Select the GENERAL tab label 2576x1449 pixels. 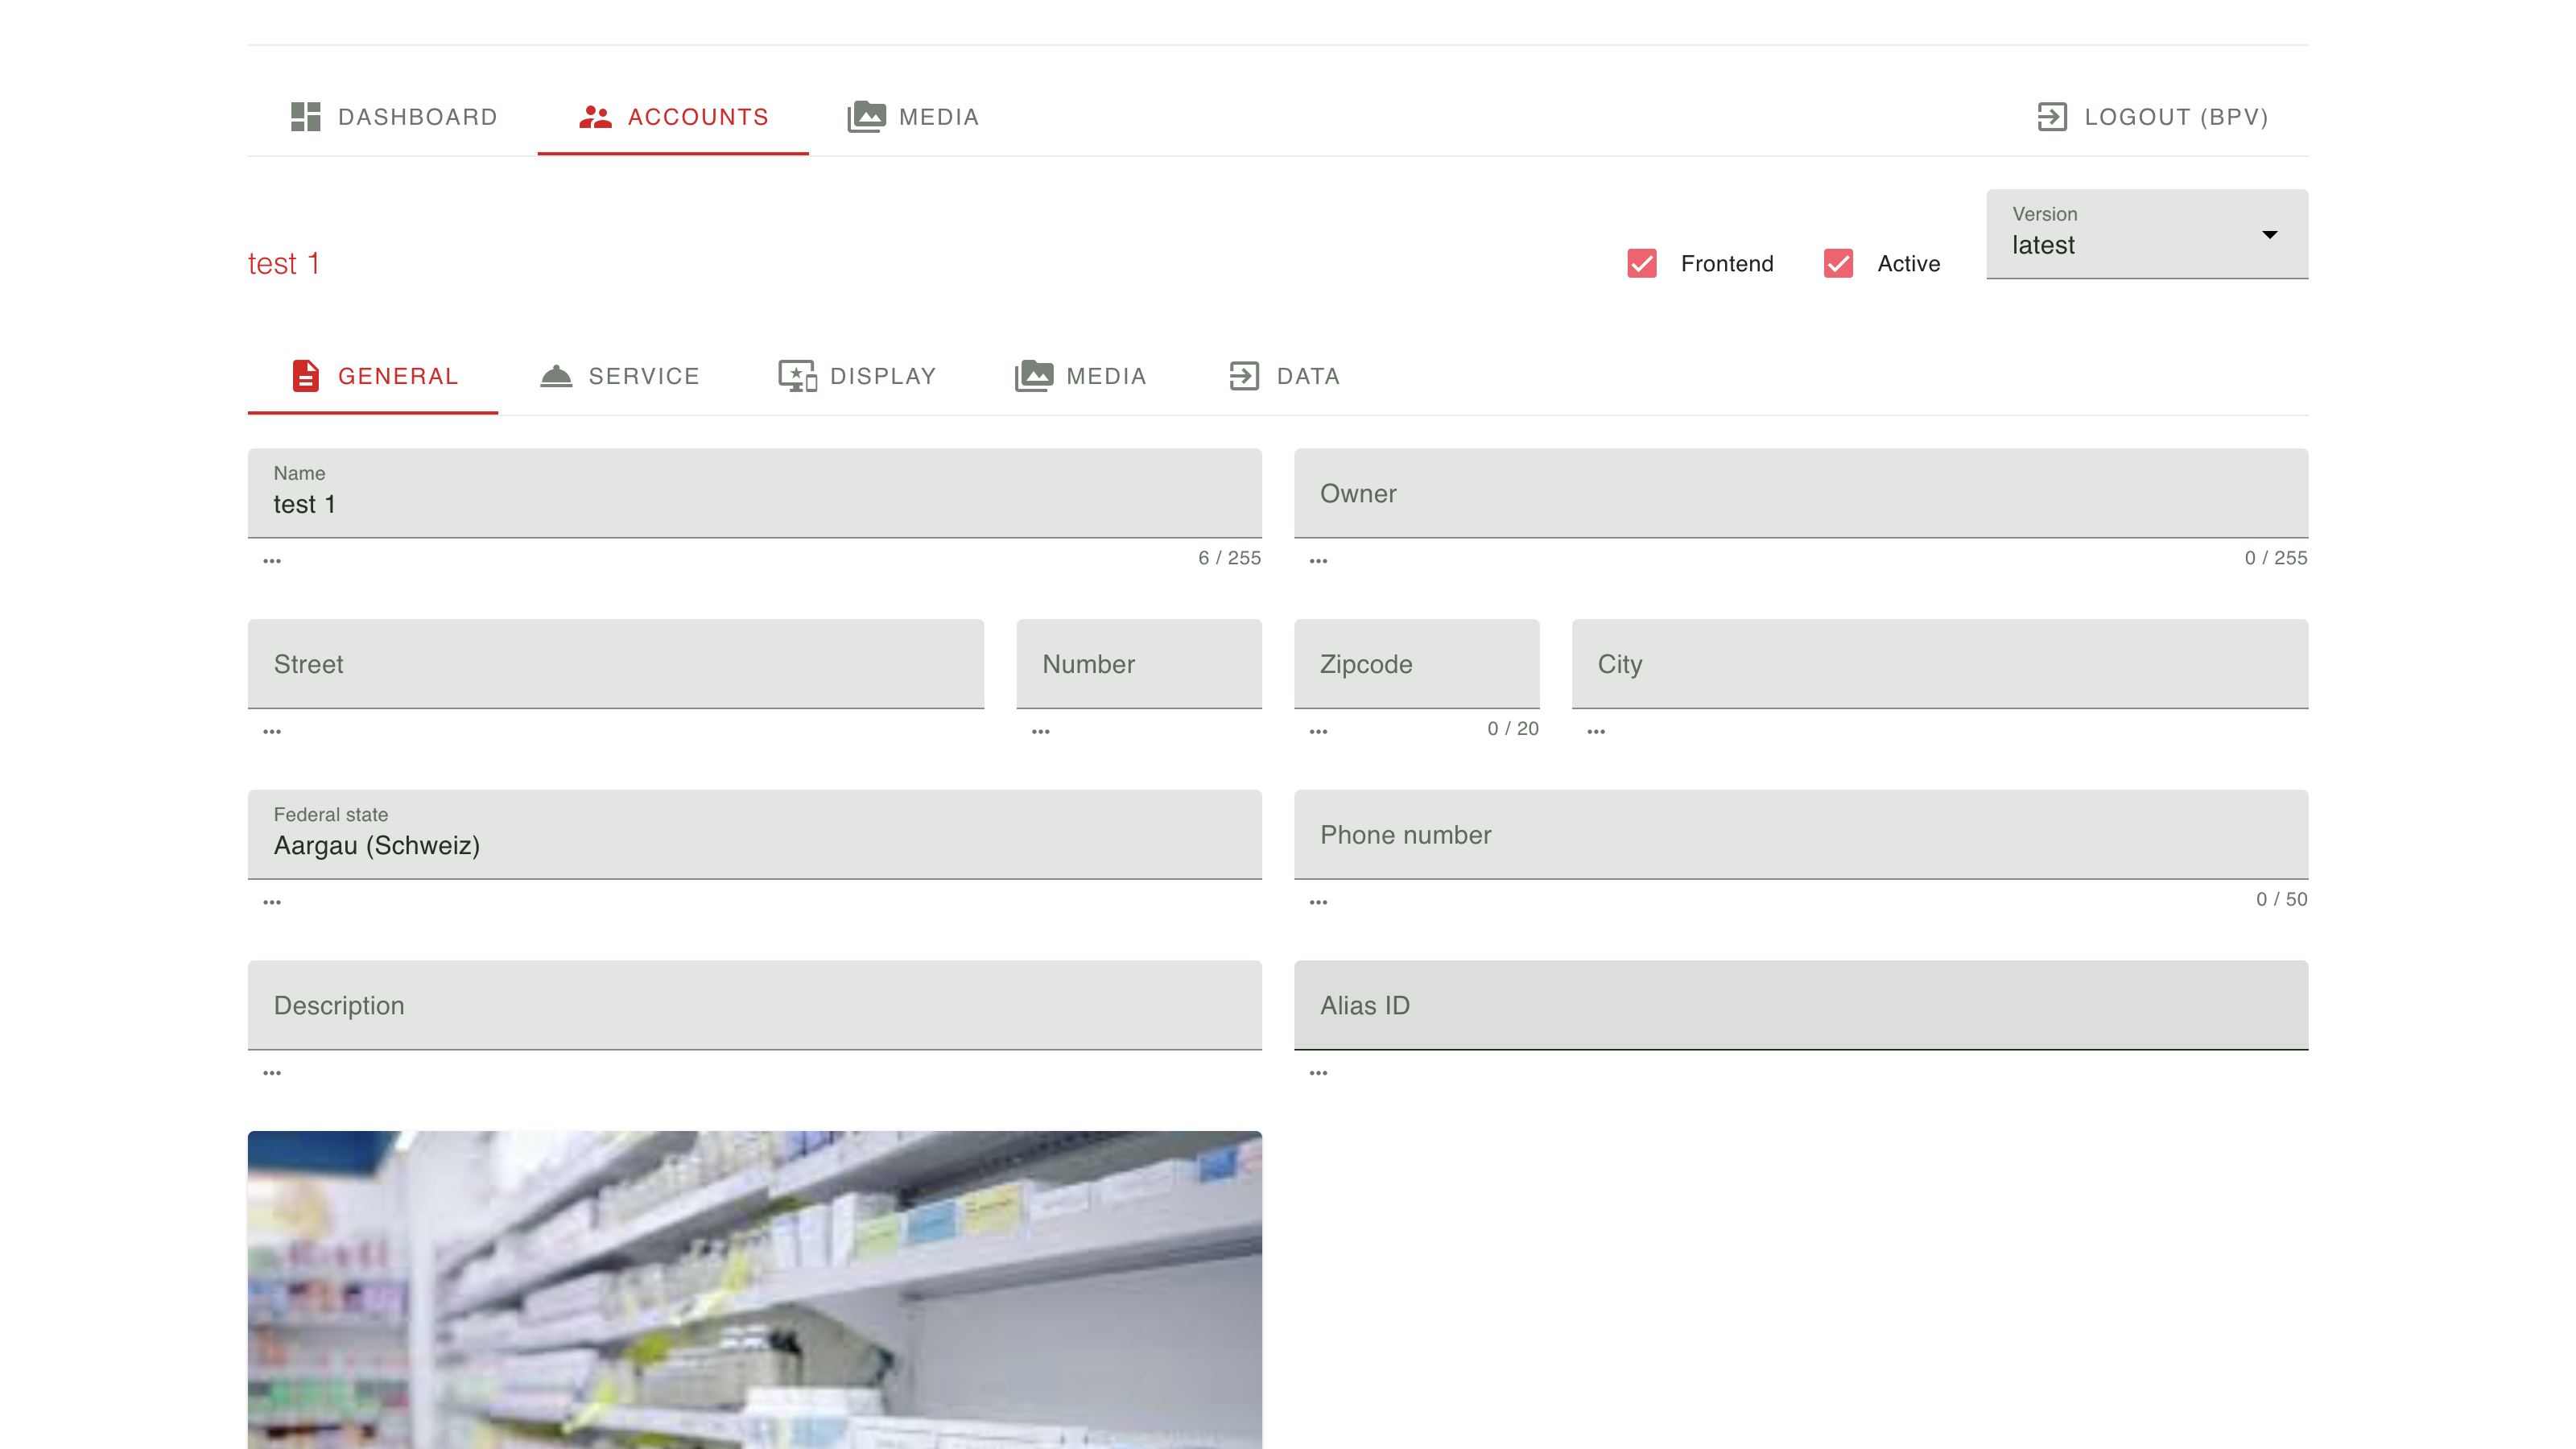(x=398, y=376)
